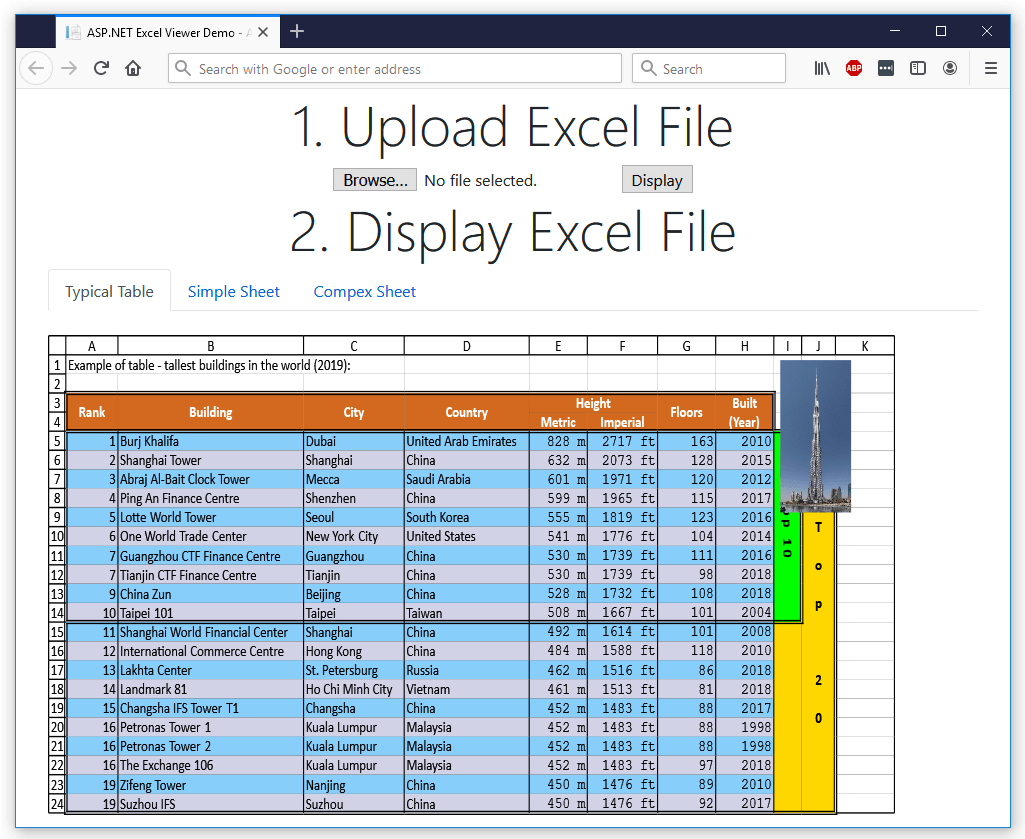Go to the browser home page icon
Viewport: 1025px width, 839px height.
[133, 69]
